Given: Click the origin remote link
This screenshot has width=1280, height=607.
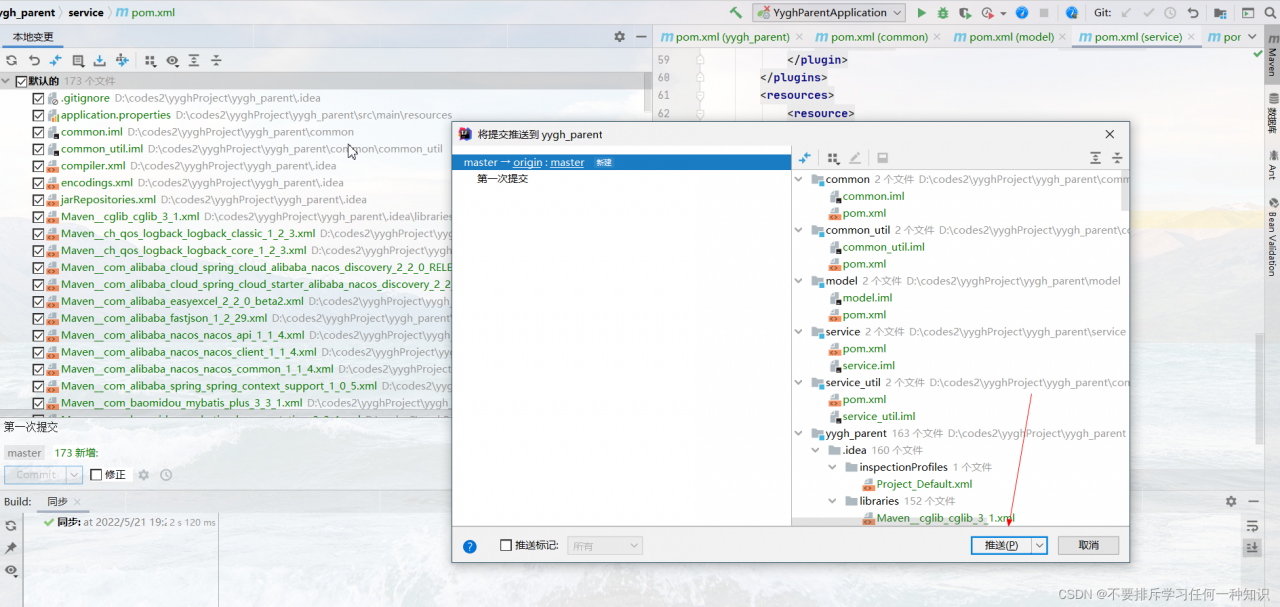Looking at the screenshot, I should [x=527, y=162].
